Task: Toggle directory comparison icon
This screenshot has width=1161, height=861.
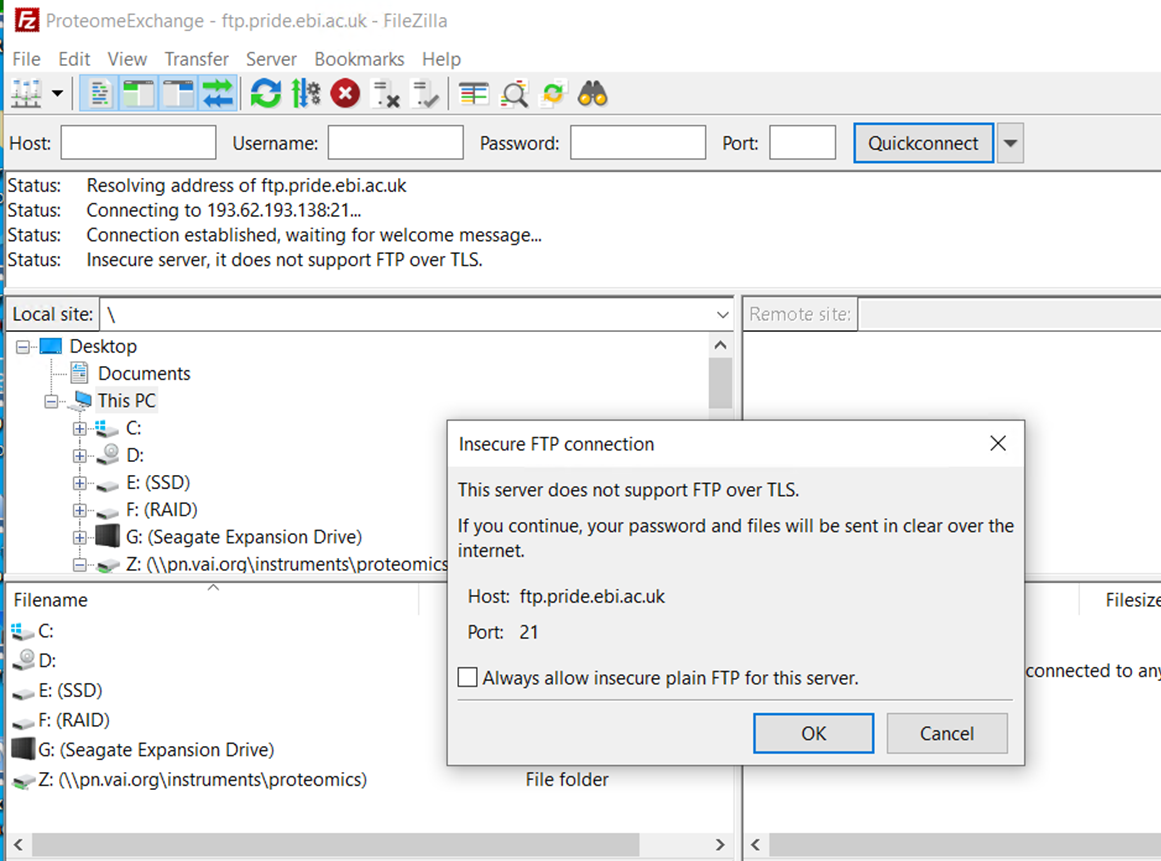Action: click(x=514, y=94)
